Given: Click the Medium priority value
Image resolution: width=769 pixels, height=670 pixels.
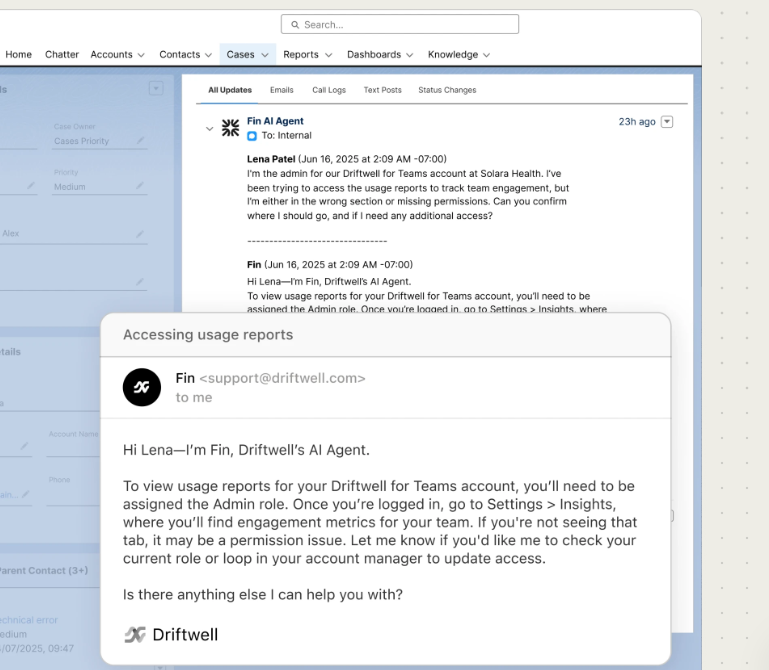Looking at the screenshot, I should coord(70,187).
